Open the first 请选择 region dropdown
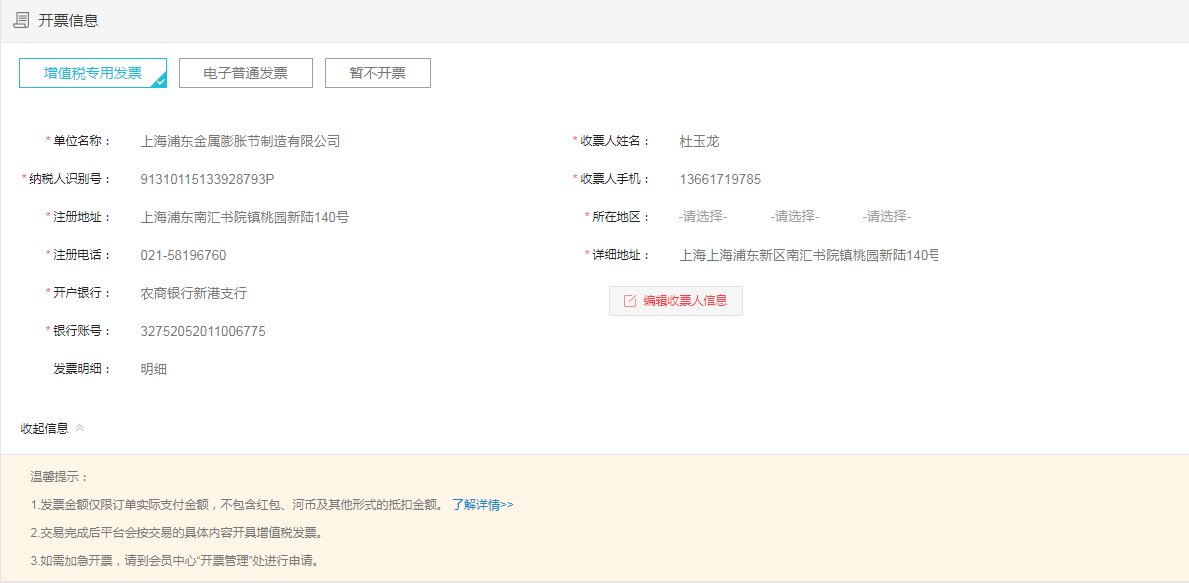Screen dimensions: 1189x583 pyautogui.click(x=703, y=217)
